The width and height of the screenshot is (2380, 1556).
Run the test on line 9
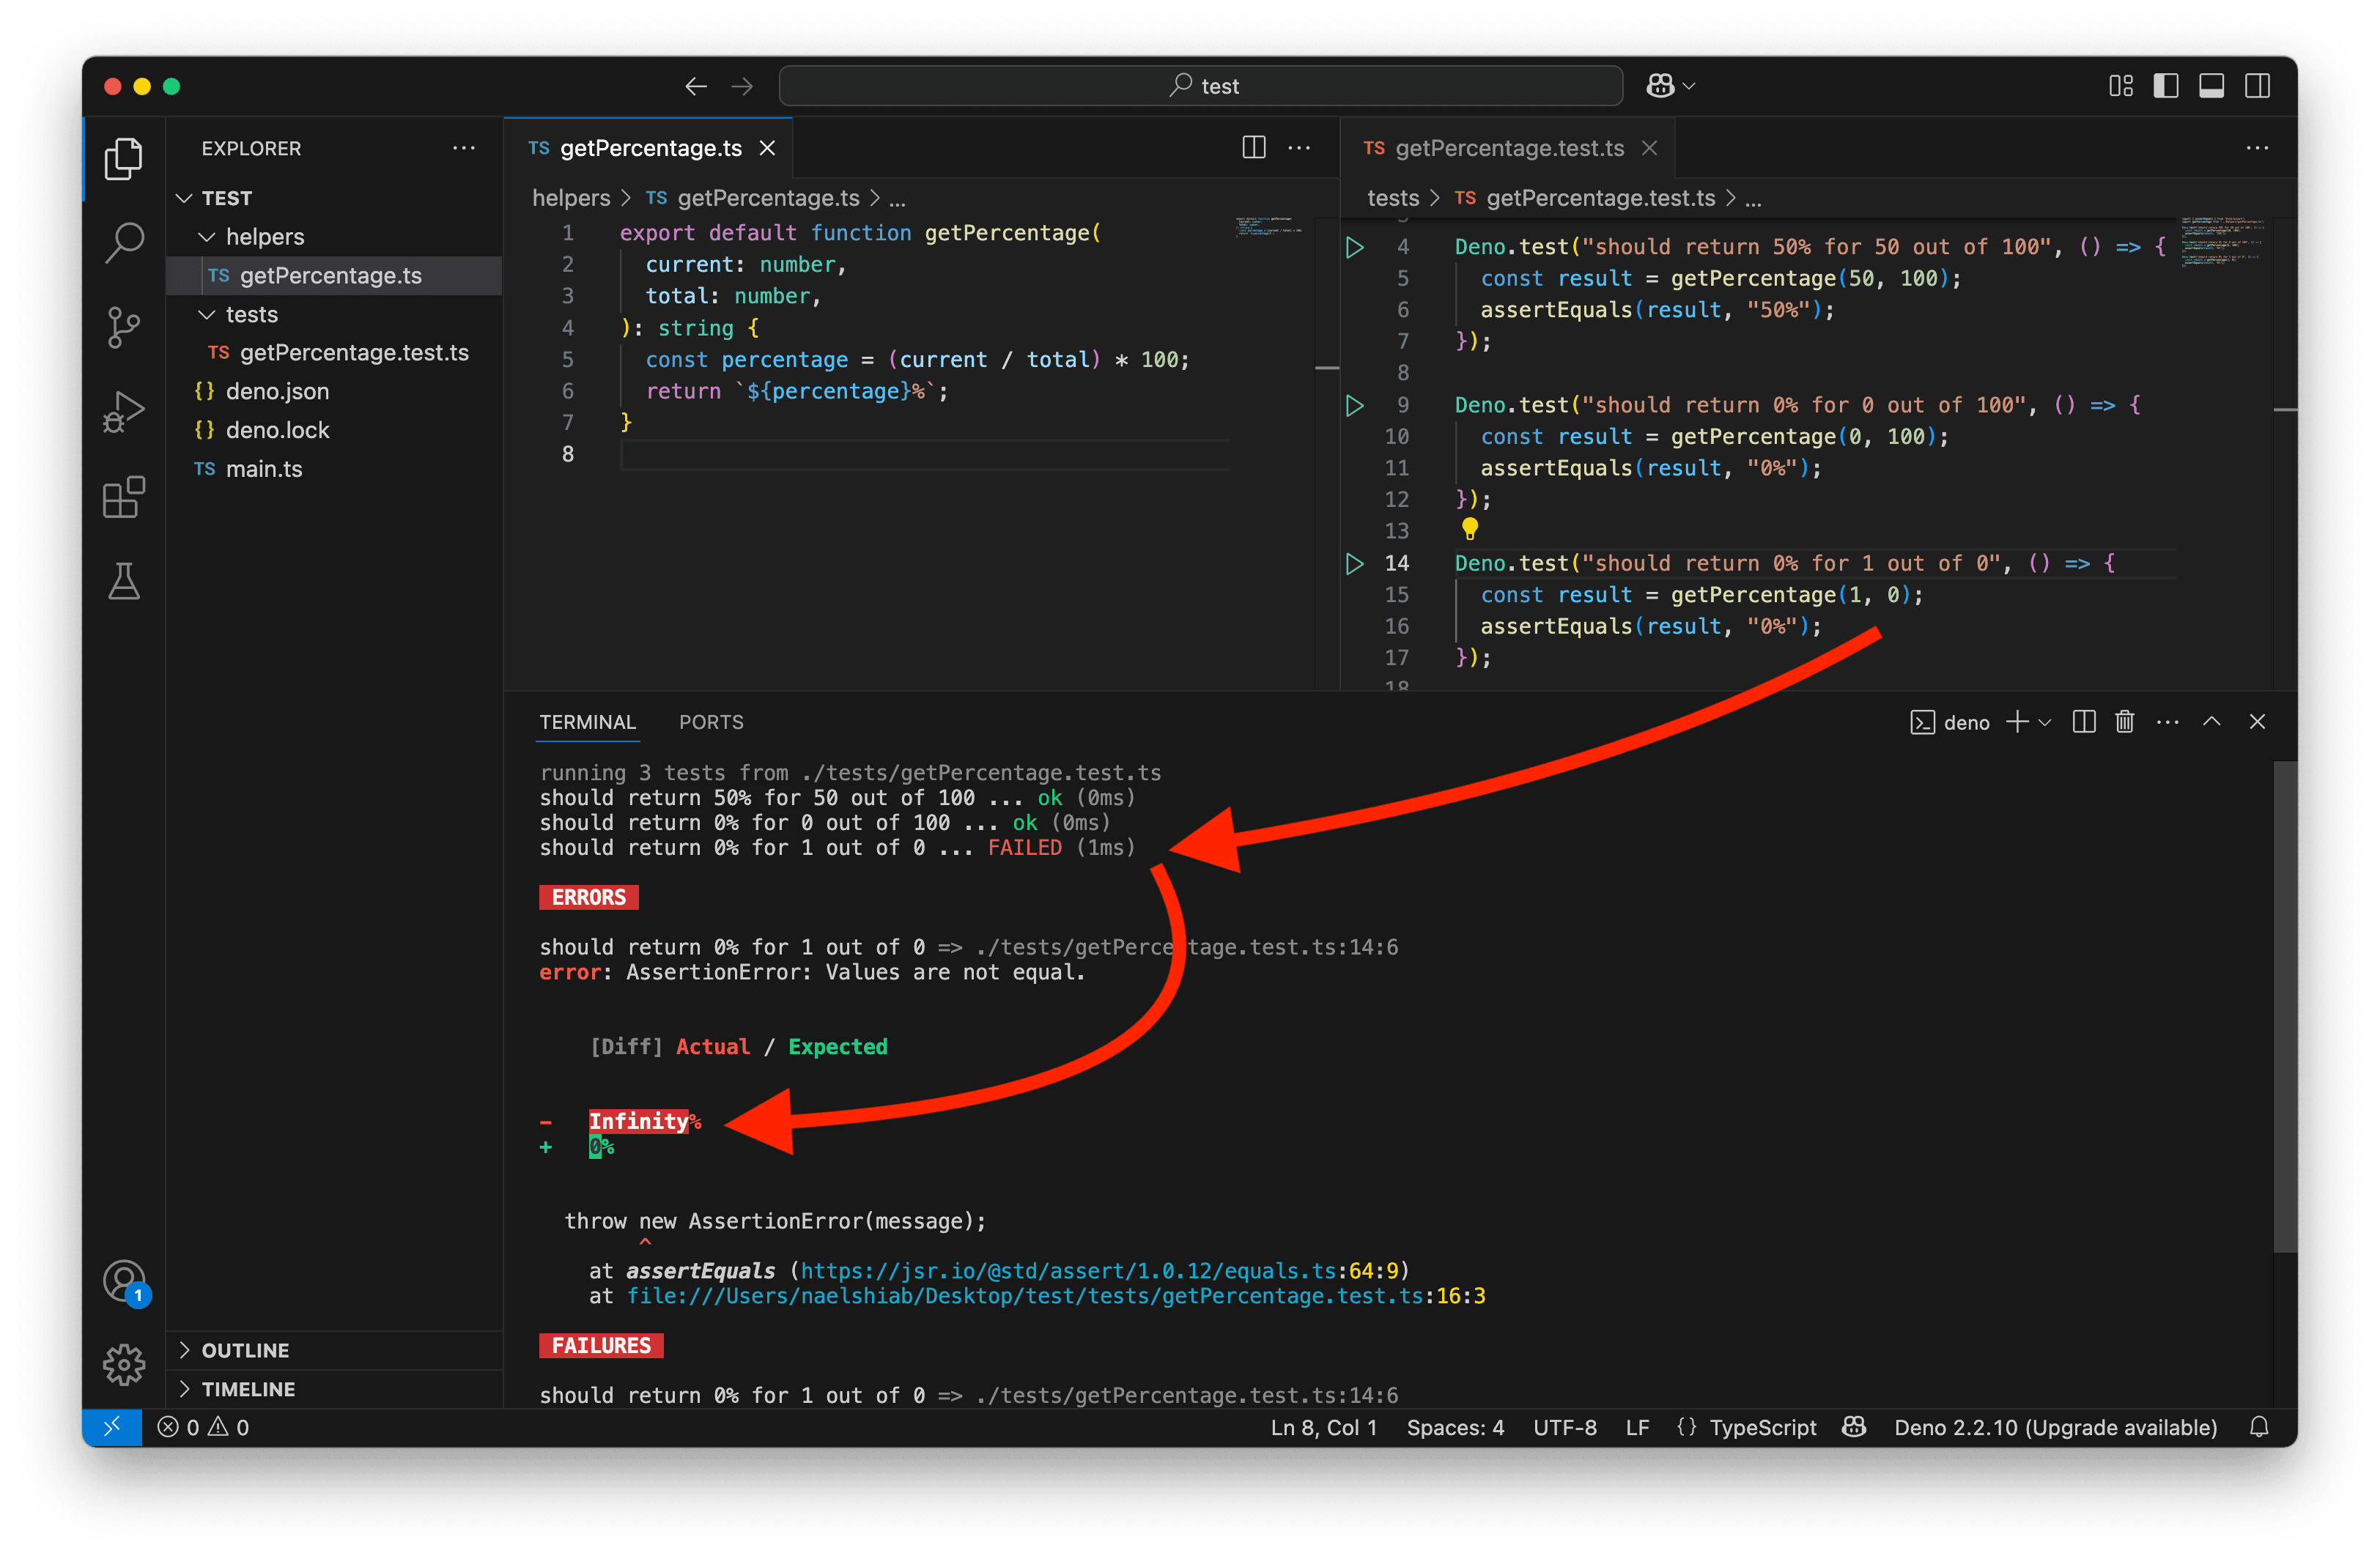pos(1354,405)
